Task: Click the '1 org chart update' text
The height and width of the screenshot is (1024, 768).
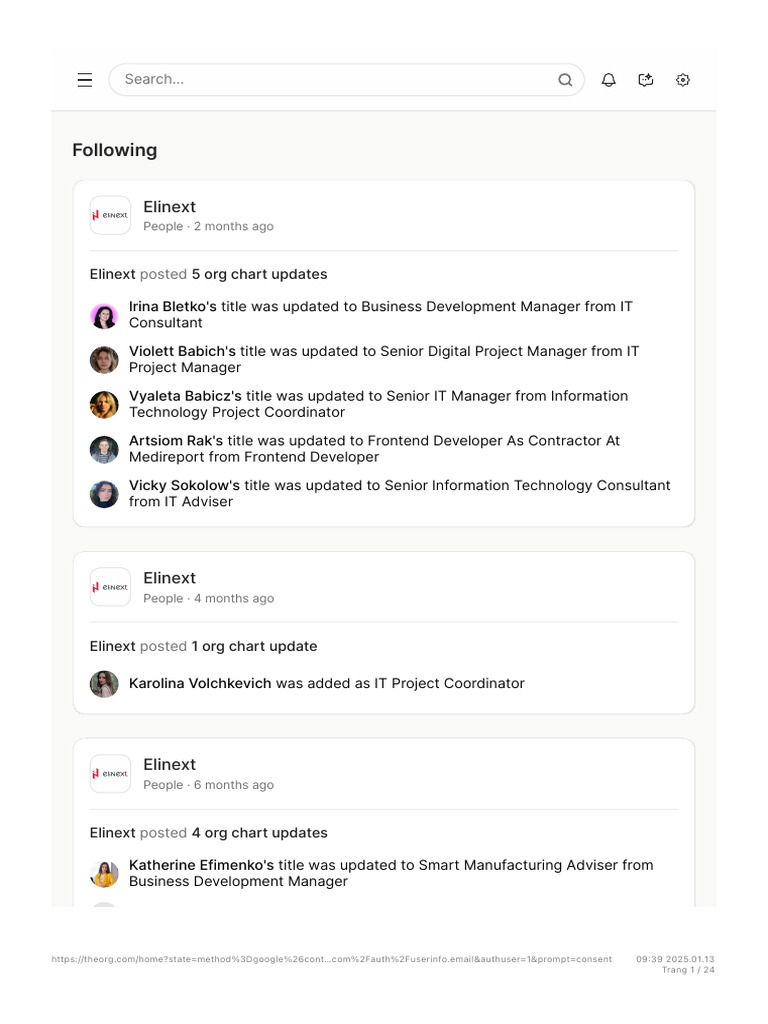Action: (254, 647)
